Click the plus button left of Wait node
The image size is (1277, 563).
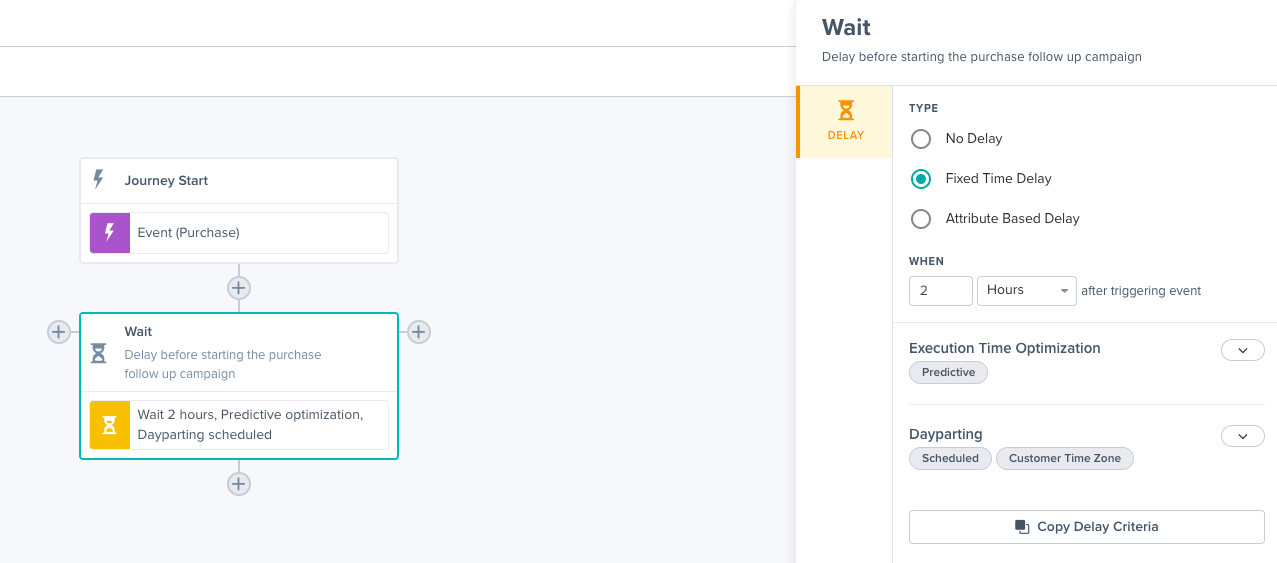[x=59, y=332]
